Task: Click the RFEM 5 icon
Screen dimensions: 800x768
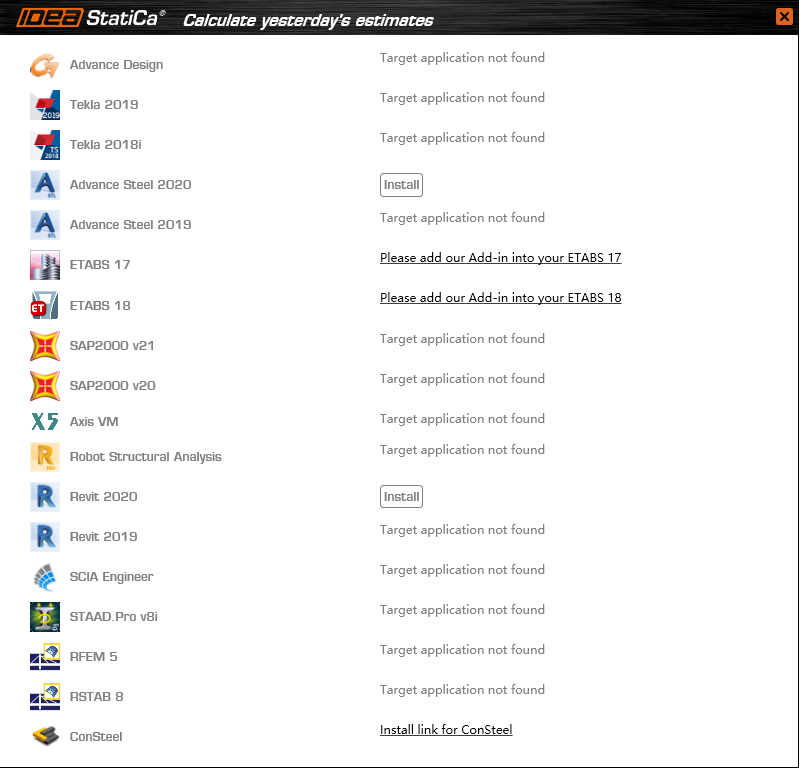Action: tap(45, 657)
